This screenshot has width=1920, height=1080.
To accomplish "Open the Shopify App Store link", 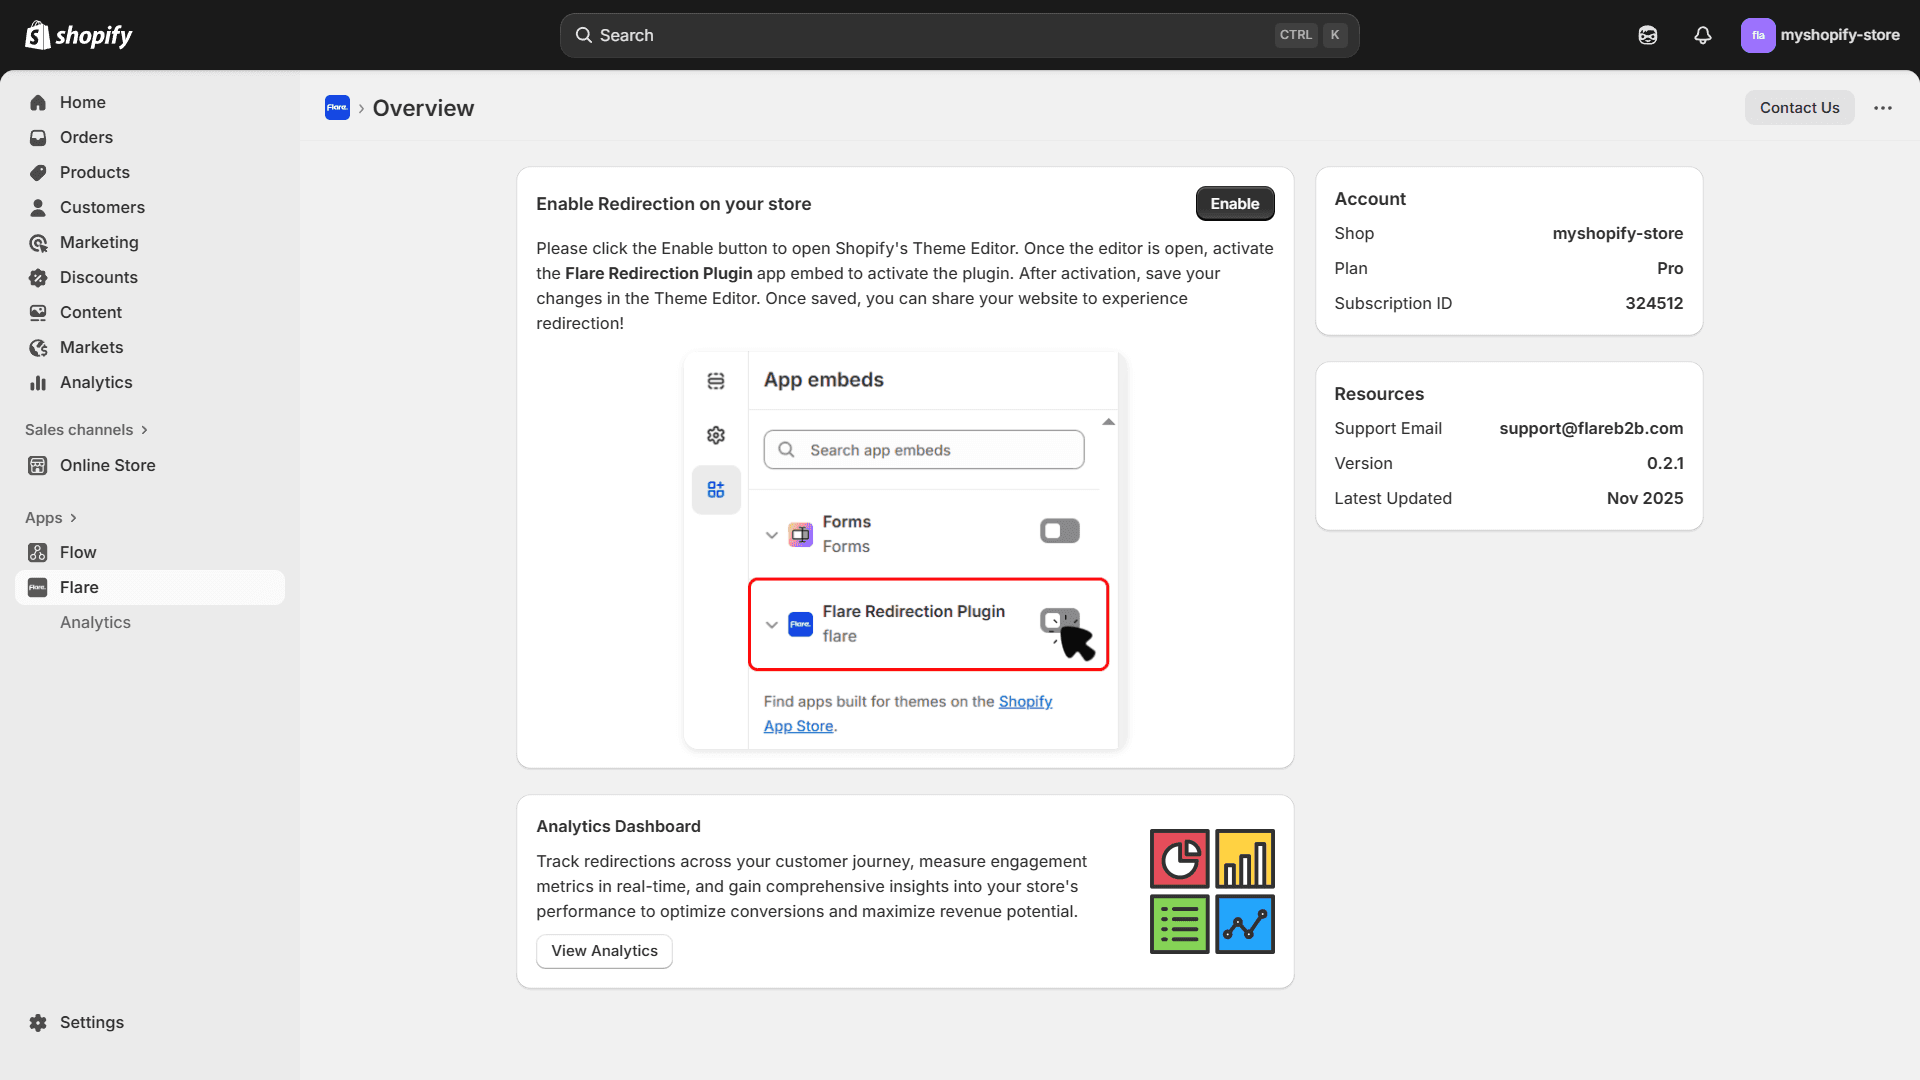I will [x=1025, y=701].
